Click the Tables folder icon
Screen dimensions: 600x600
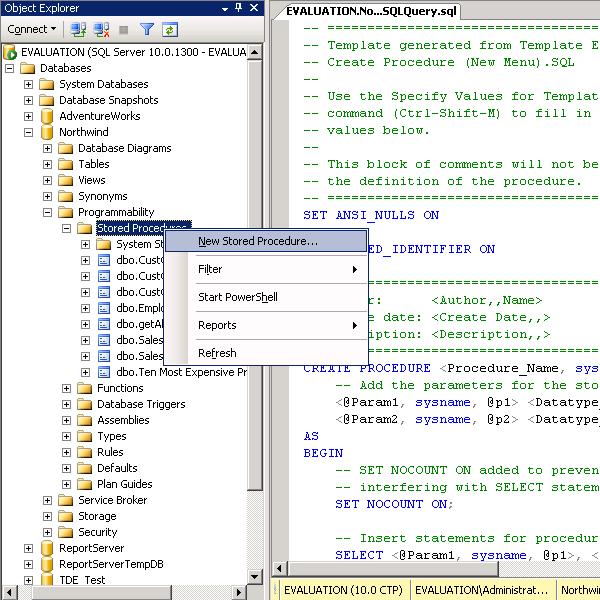[65, 165]
